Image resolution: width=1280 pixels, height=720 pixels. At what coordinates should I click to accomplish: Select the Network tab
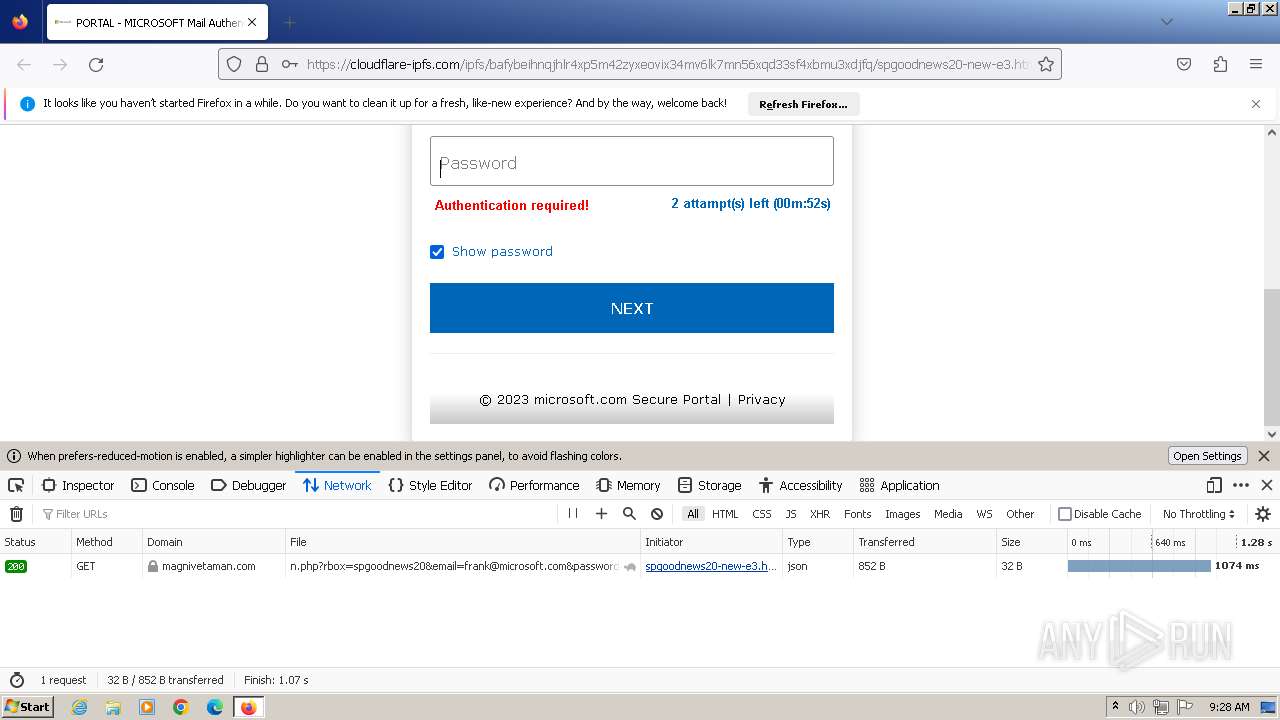337,485
